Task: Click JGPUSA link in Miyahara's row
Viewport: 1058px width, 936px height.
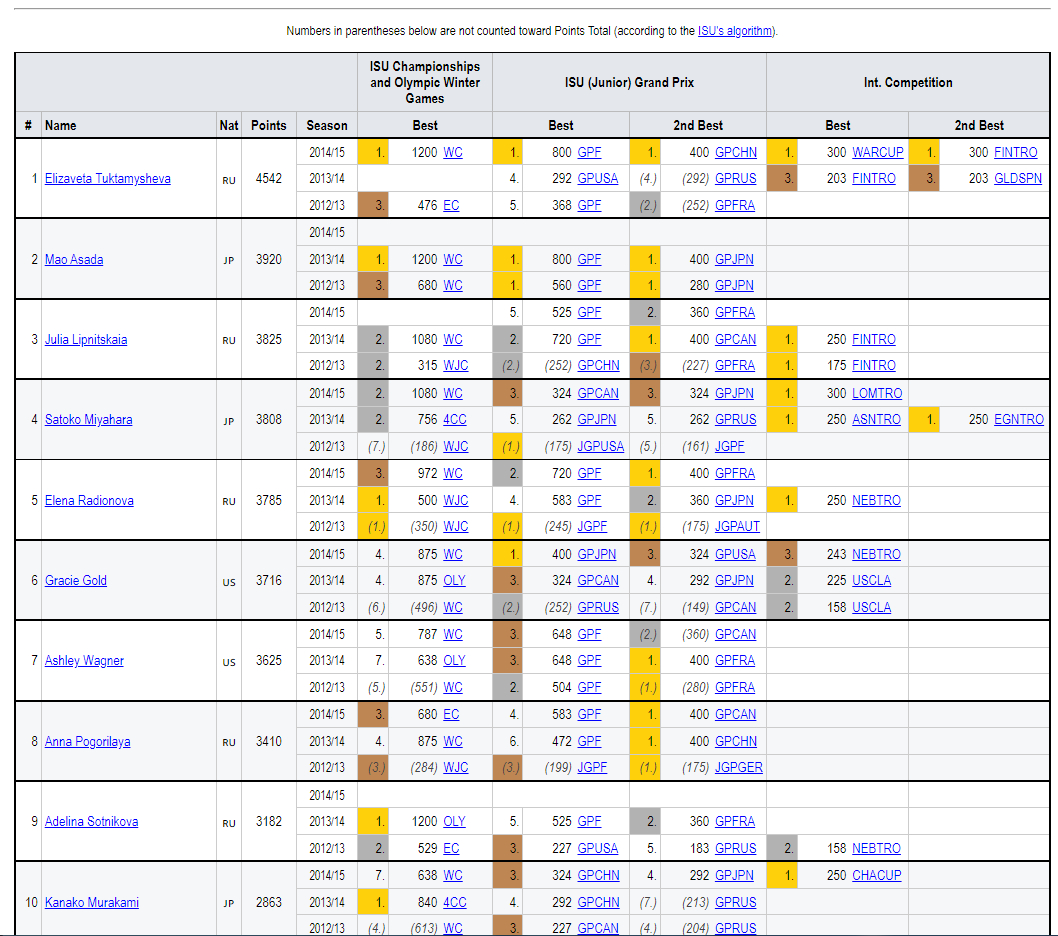Action: click(x=601, y=447)
